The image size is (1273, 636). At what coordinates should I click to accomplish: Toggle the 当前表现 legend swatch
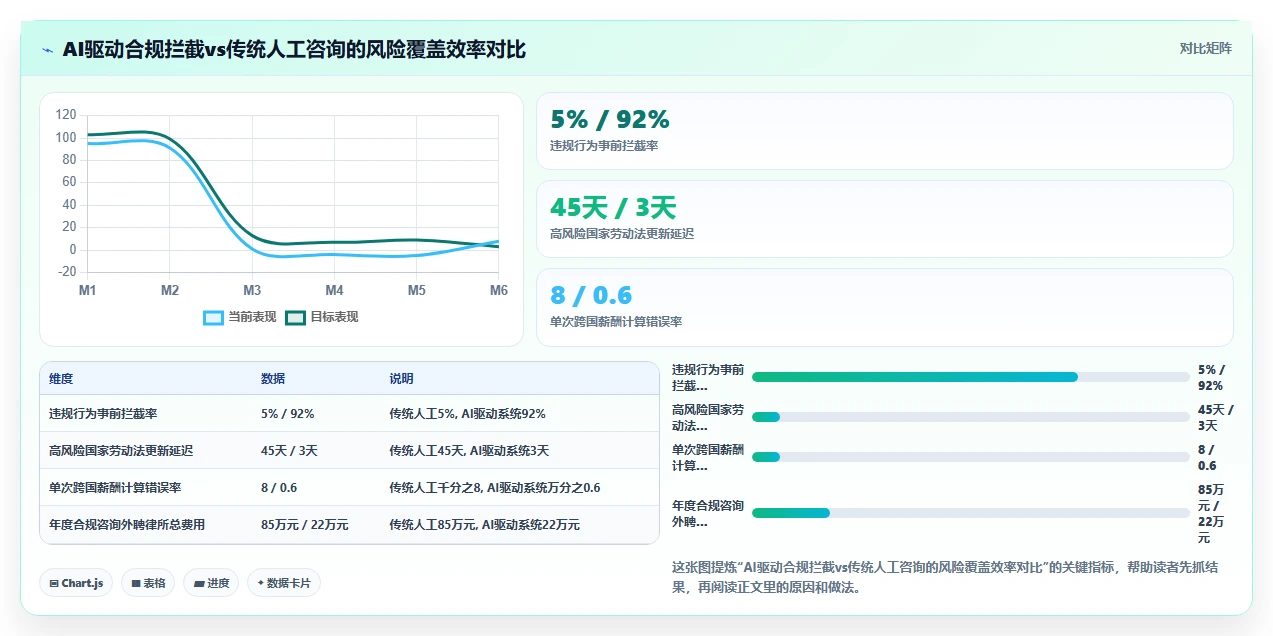[213, 317]
